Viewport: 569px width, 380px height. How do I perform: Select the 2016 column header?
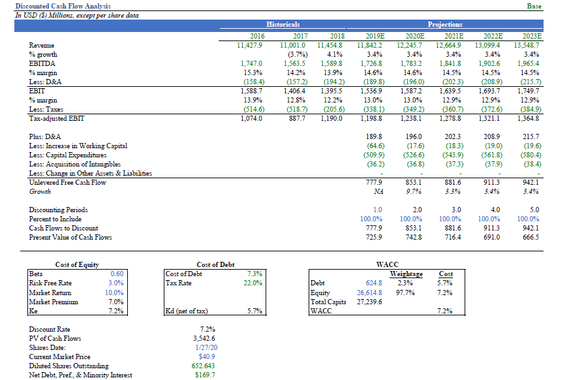(257, 36)
